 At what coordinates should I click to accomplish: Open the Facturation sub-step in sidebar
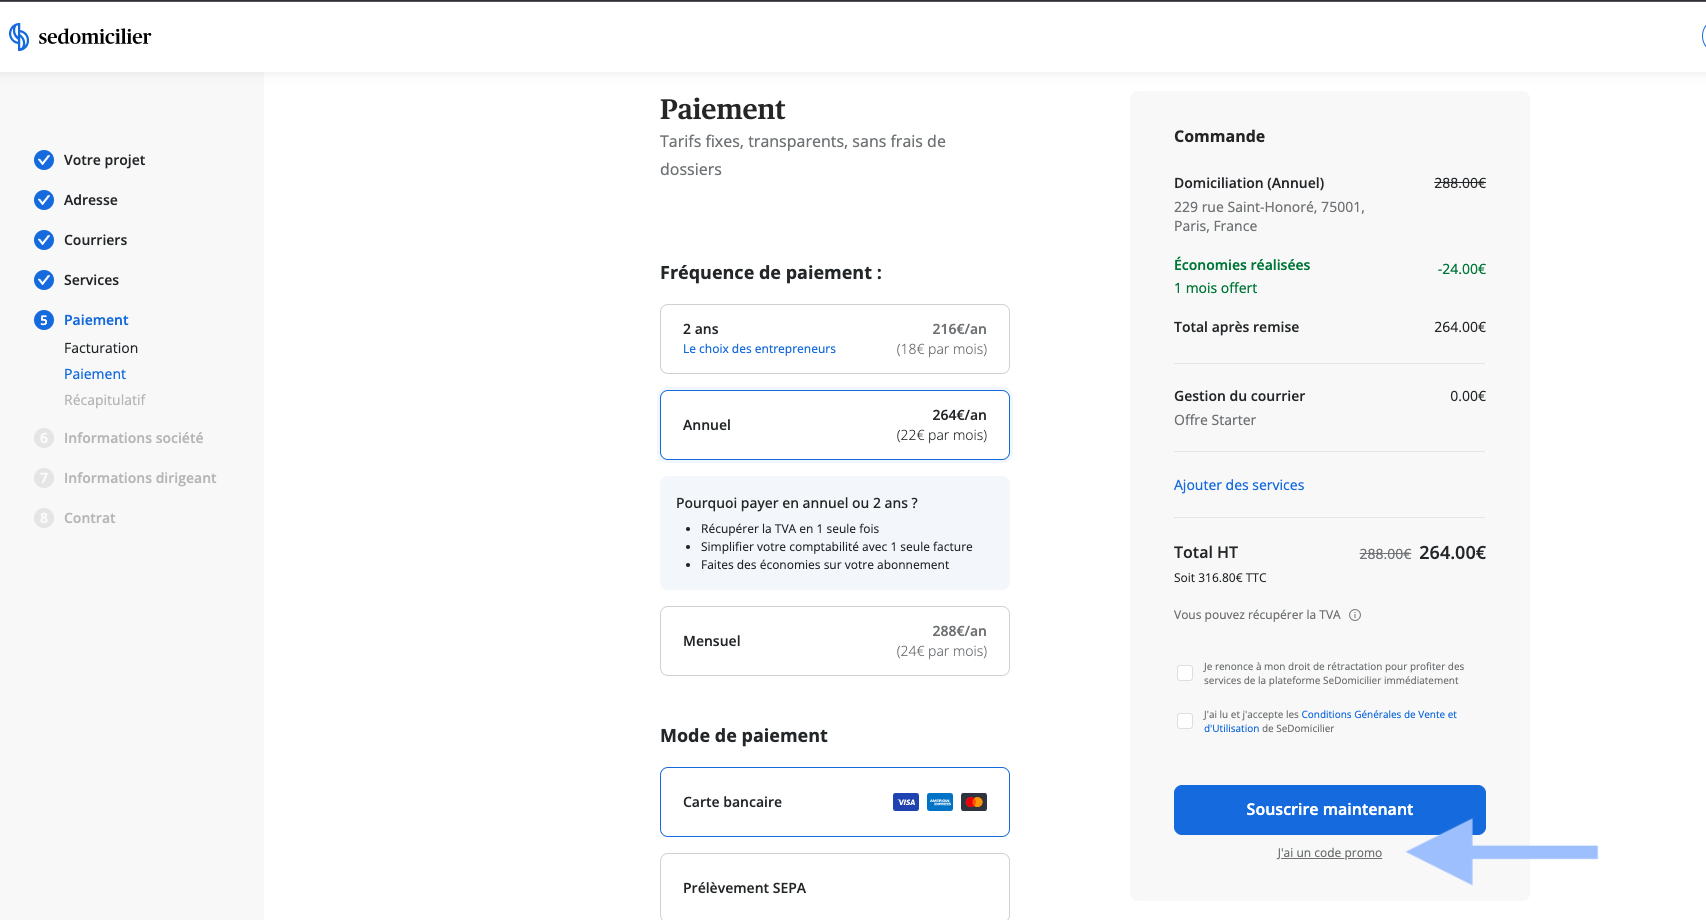tap(101, 348)
